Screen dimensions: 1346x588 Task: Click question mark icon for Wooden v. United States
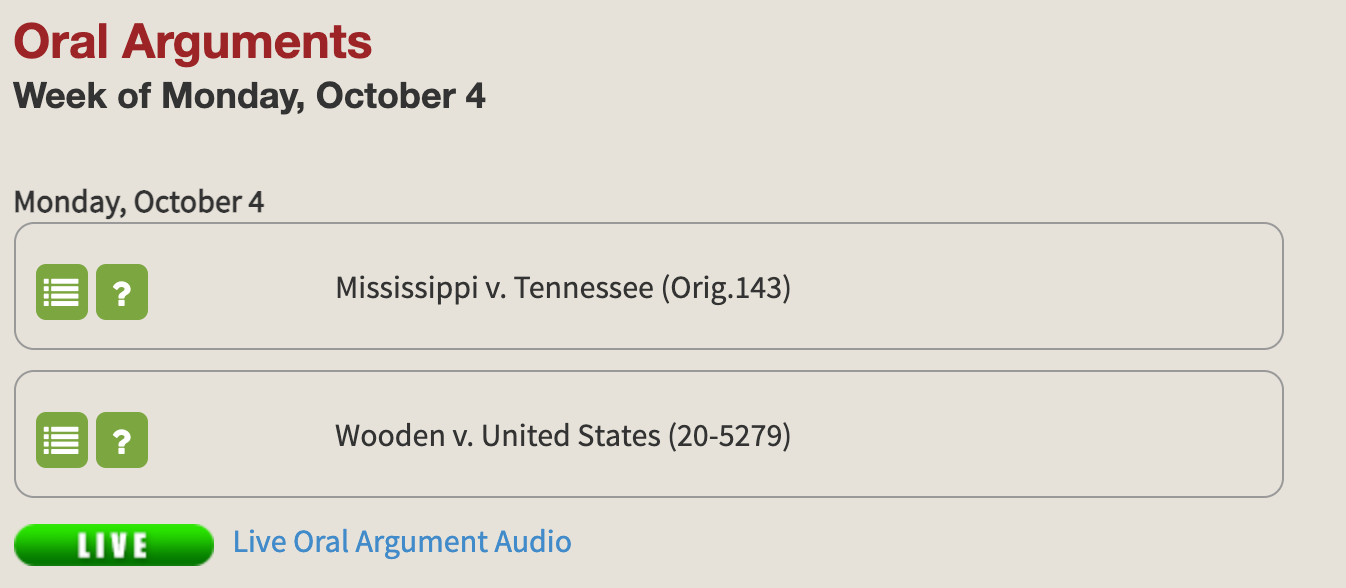point(122,440)
